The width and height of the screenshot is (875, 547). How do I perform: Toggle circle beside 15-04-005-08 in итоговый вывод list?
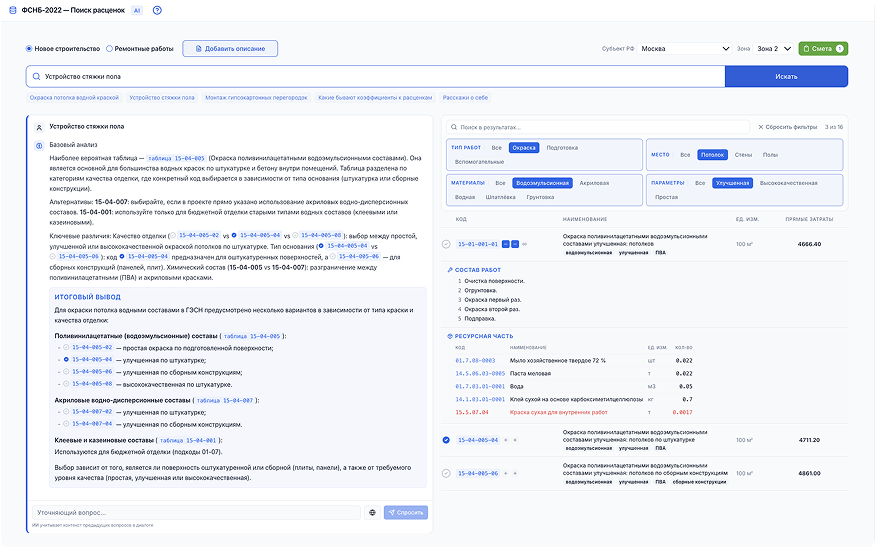point(66,383)
